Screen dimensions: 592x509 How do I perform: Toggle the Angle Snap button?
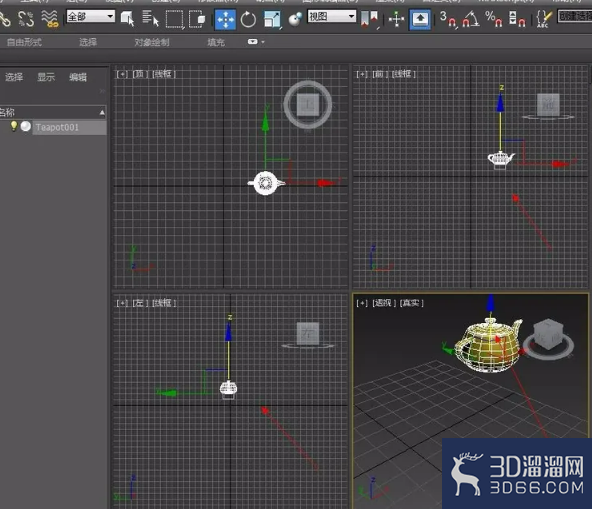[x=471, y=19]
